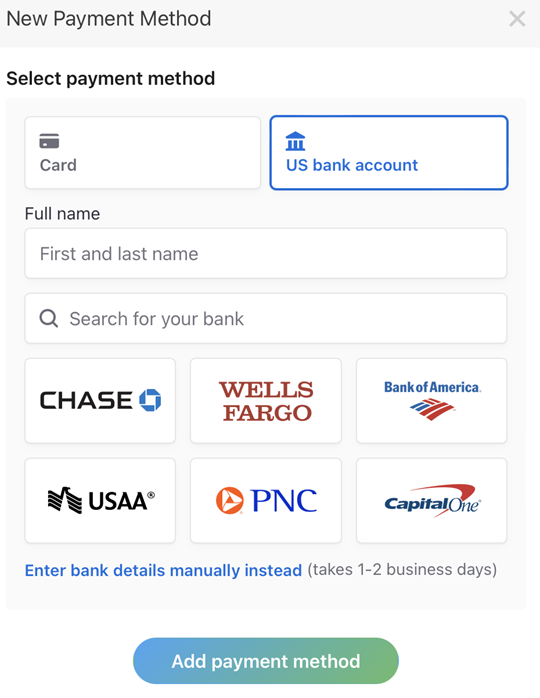Open Enter bank details manually instead link

(163, 570)
